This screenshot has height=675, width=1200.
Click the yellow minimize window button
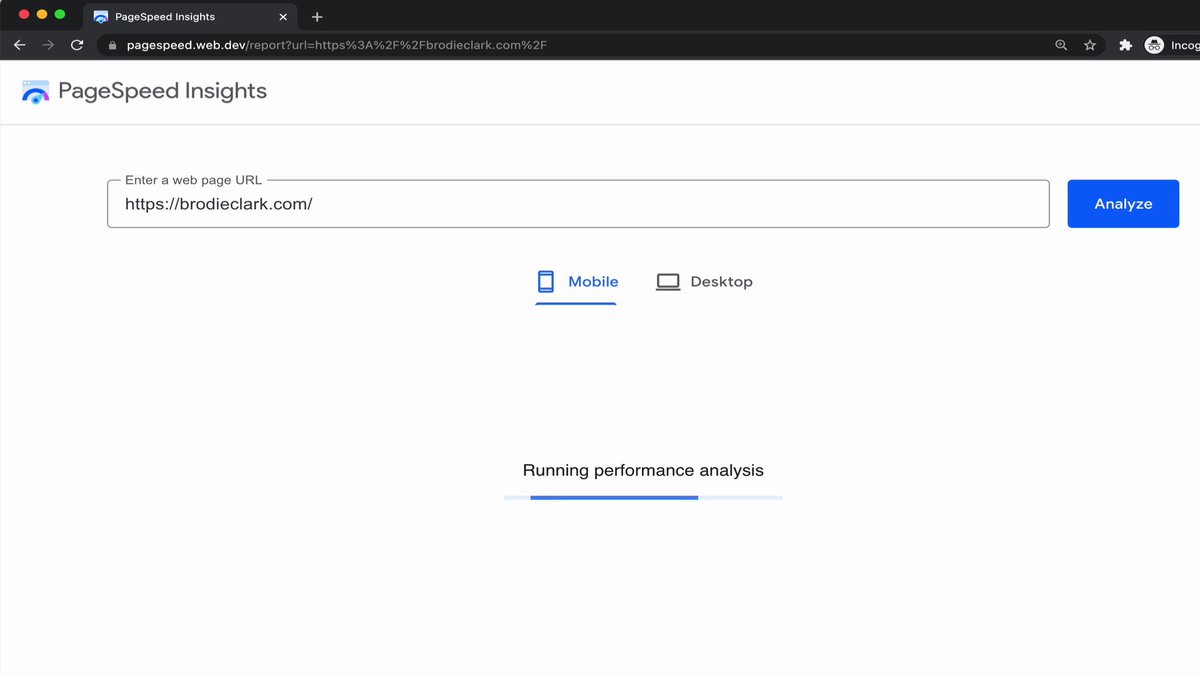click(42, 14)
